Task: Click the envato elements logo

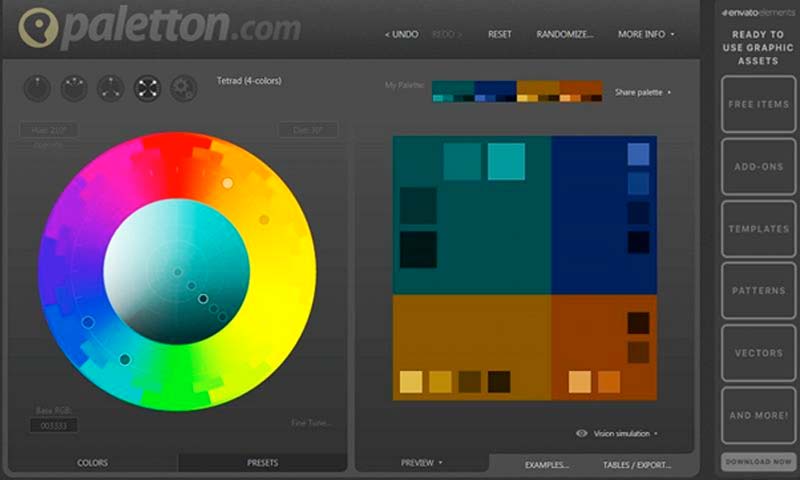Action: click(x=758, y=12)
